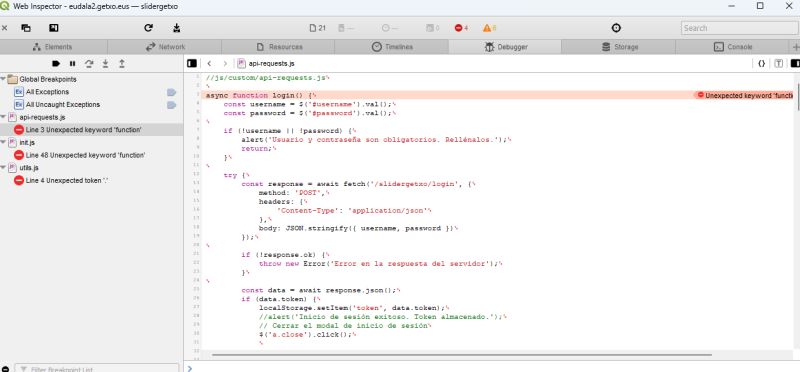The image size is (800, 372).
Task: Go back in content view history
Action: click(x=209, y=64)
